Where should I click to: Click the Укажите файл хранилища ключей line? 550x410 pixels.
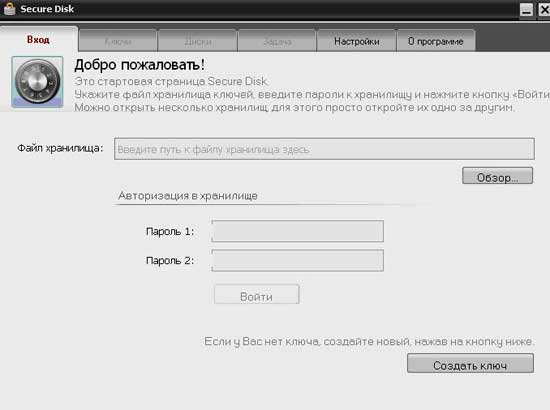tap(312, 95)
